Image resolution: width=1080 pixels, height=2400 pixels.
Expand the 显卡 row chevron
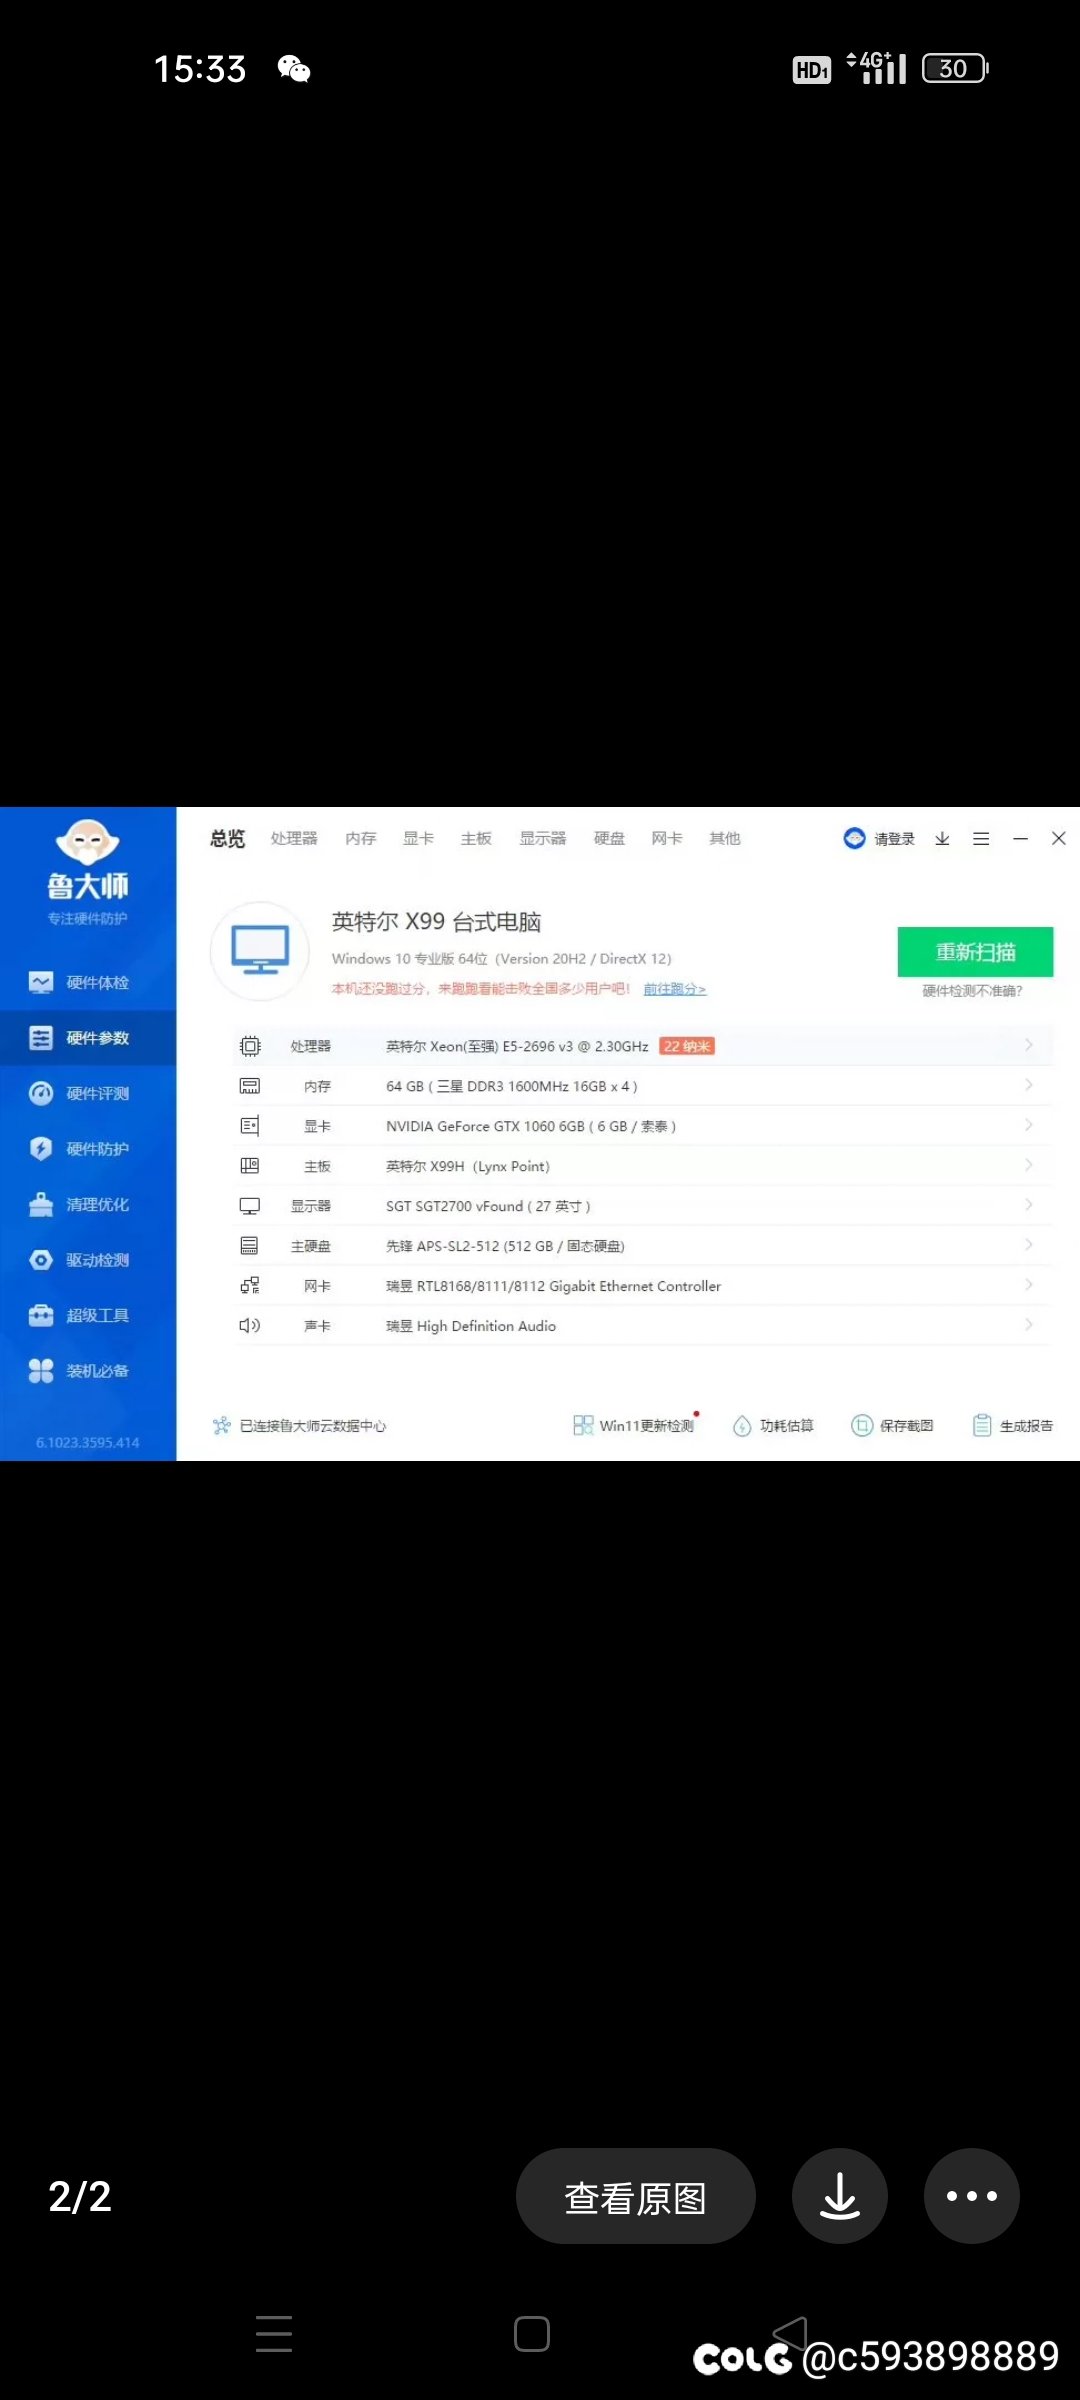[1028, 1125]
